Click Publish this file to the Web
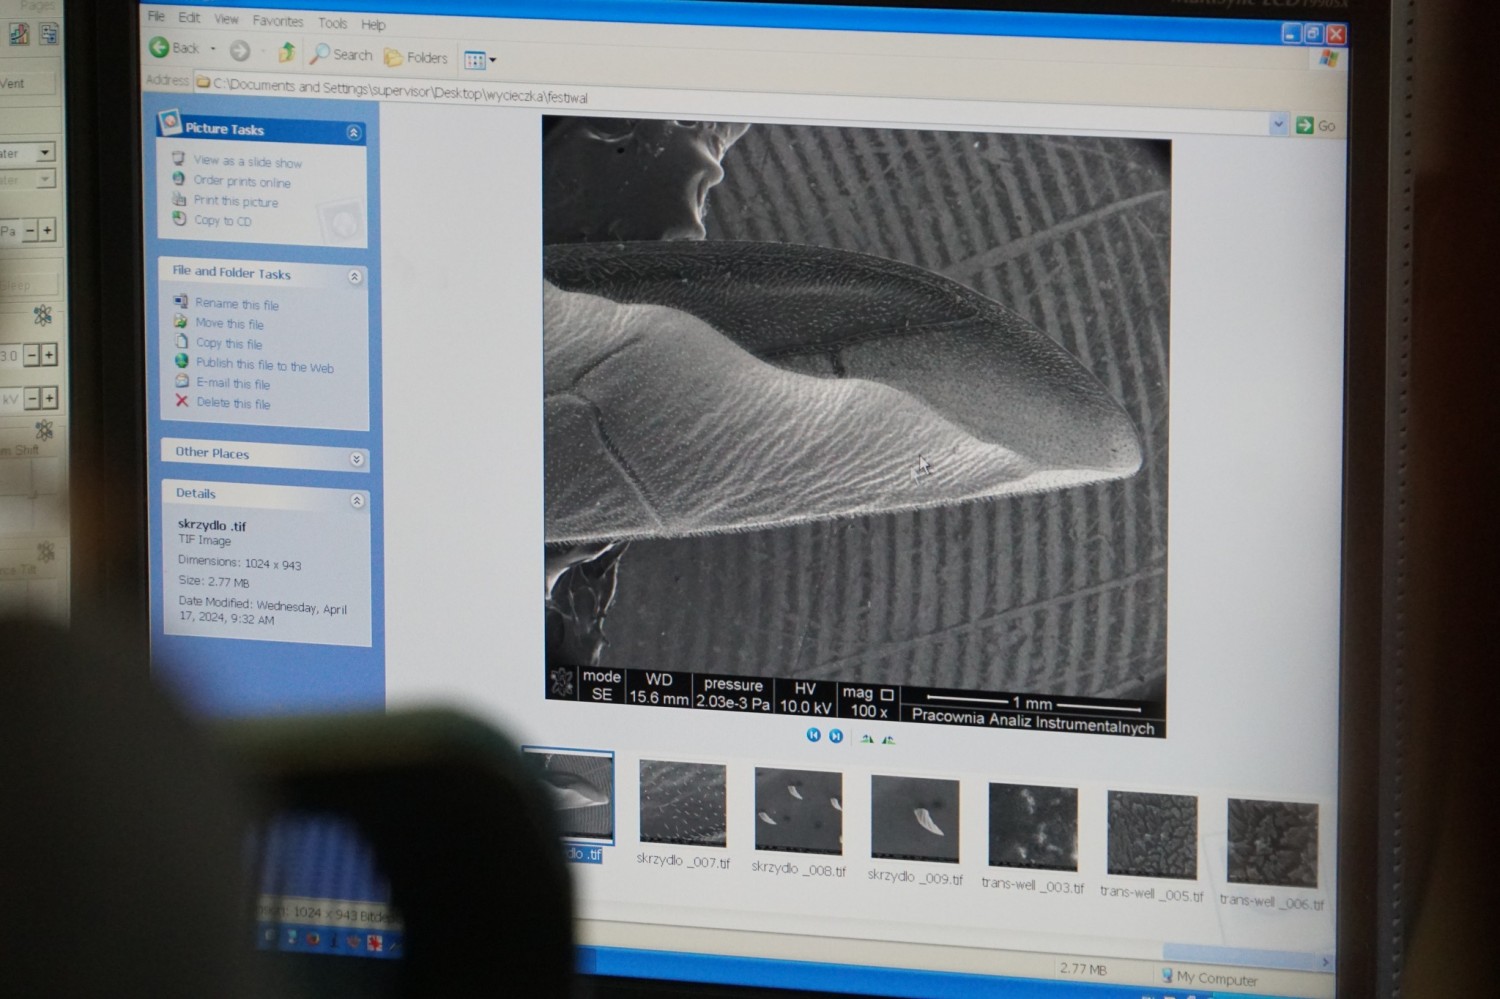Screen dimensions: 1500x999 pos(265,366)
